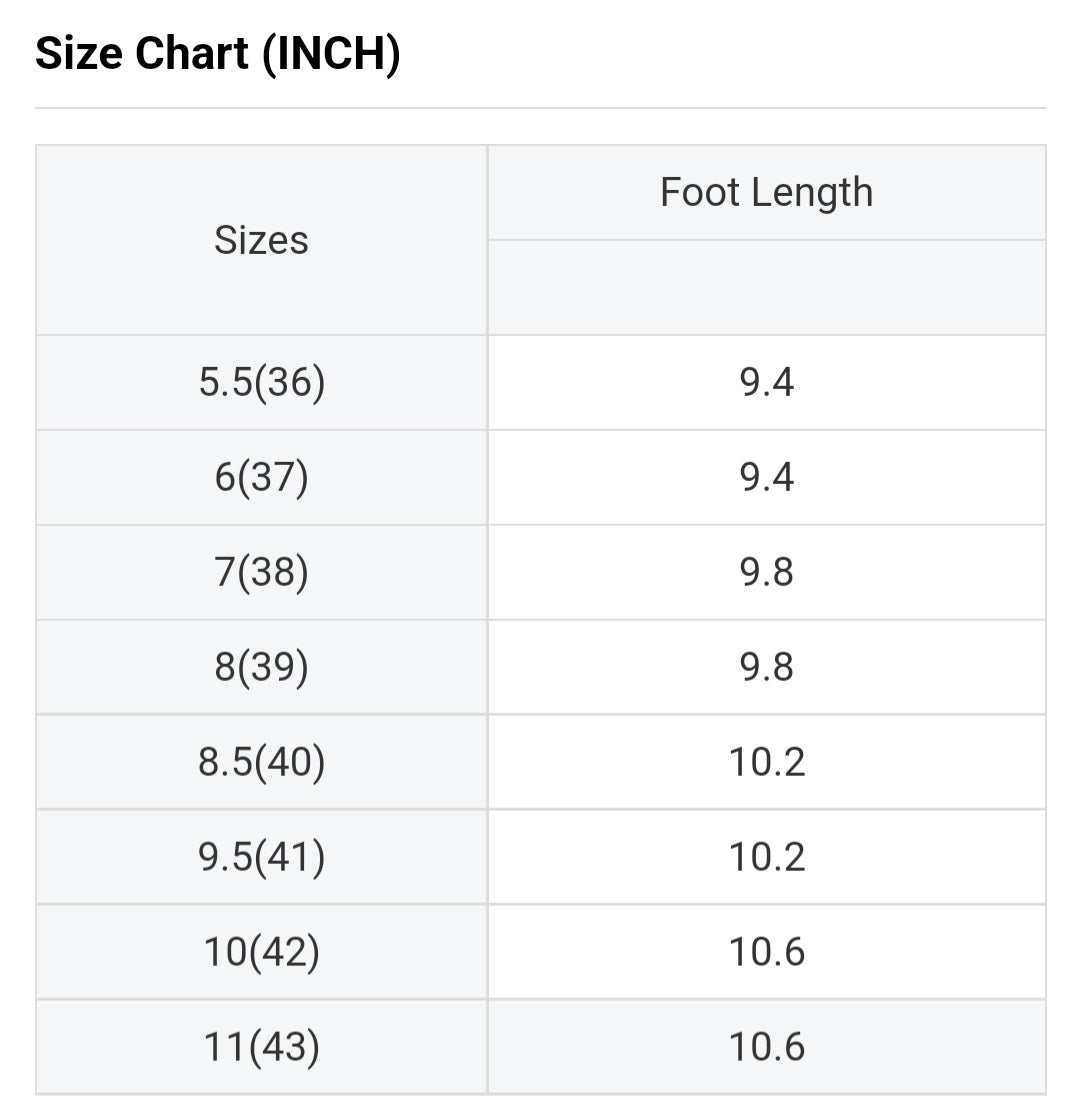Click the Size Chart (INCH) heading

(x=218, y=54)
